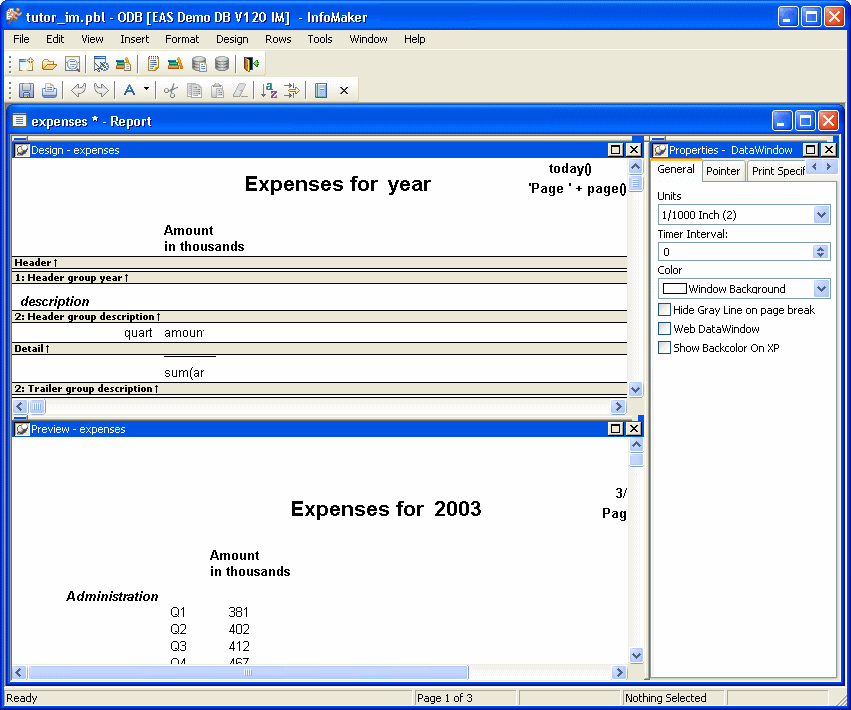
Task: Click the Properties book toolbar icon
Action: (321, 90)
